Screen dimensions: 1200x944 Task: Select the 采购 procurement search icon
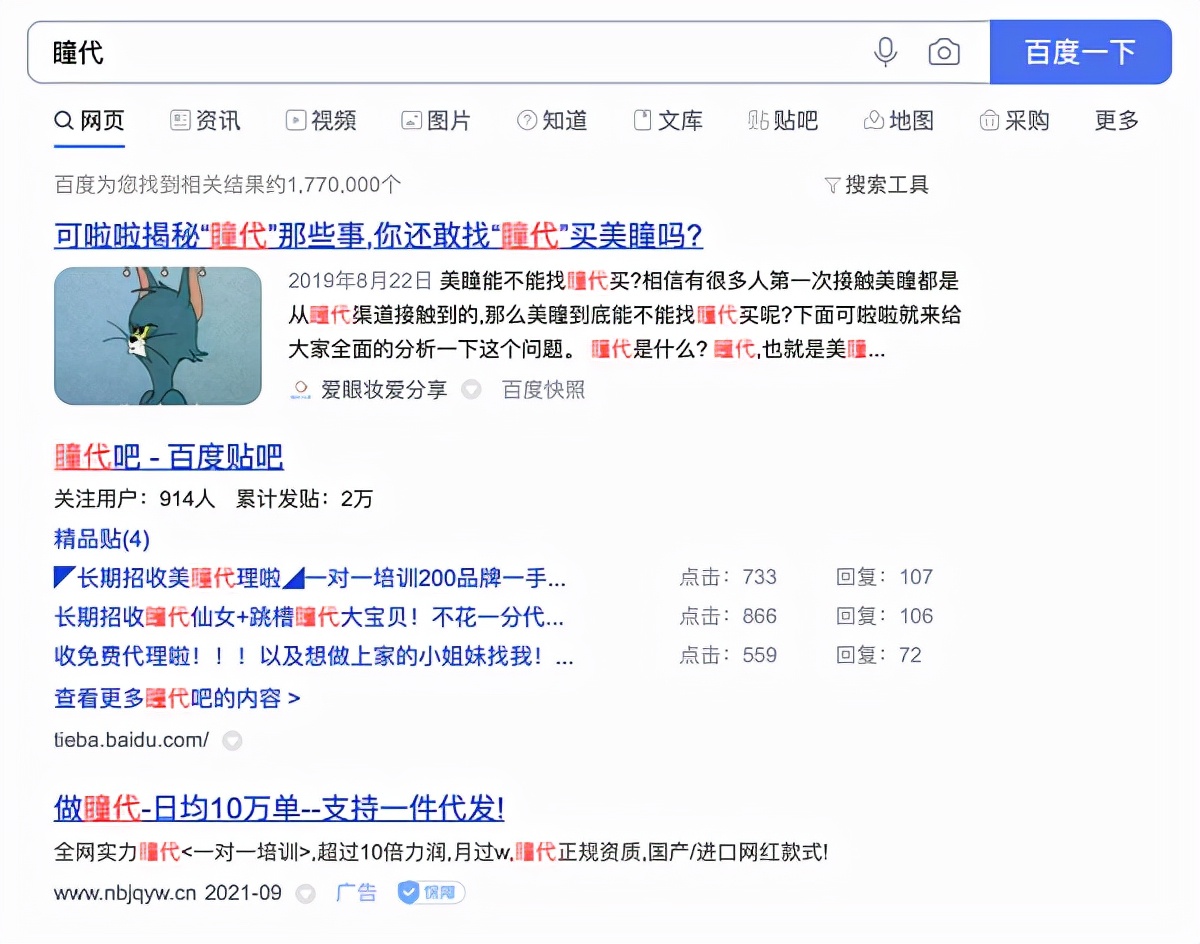click(990, 120)
